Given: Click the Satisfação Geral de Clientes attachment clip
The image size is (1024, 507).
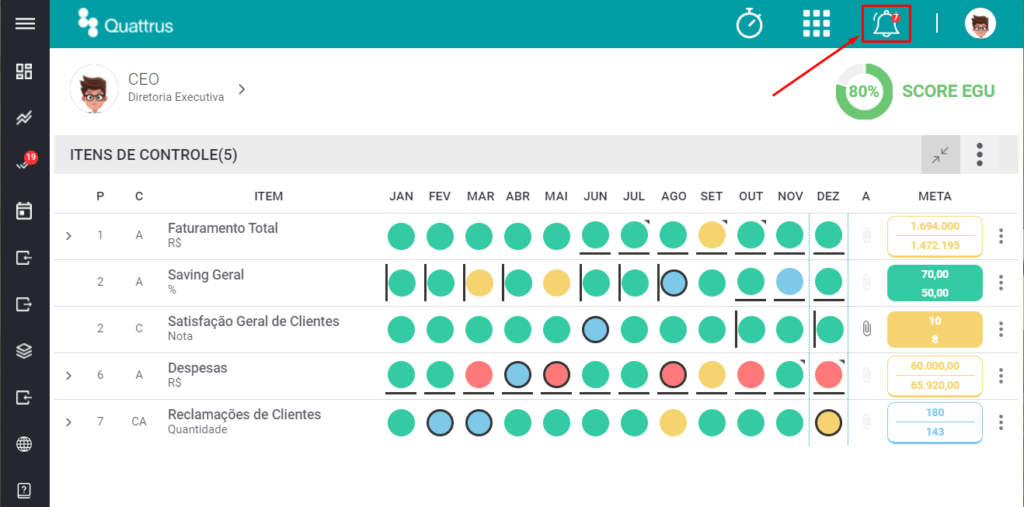Looking at the screenshot, I should 867,329.
